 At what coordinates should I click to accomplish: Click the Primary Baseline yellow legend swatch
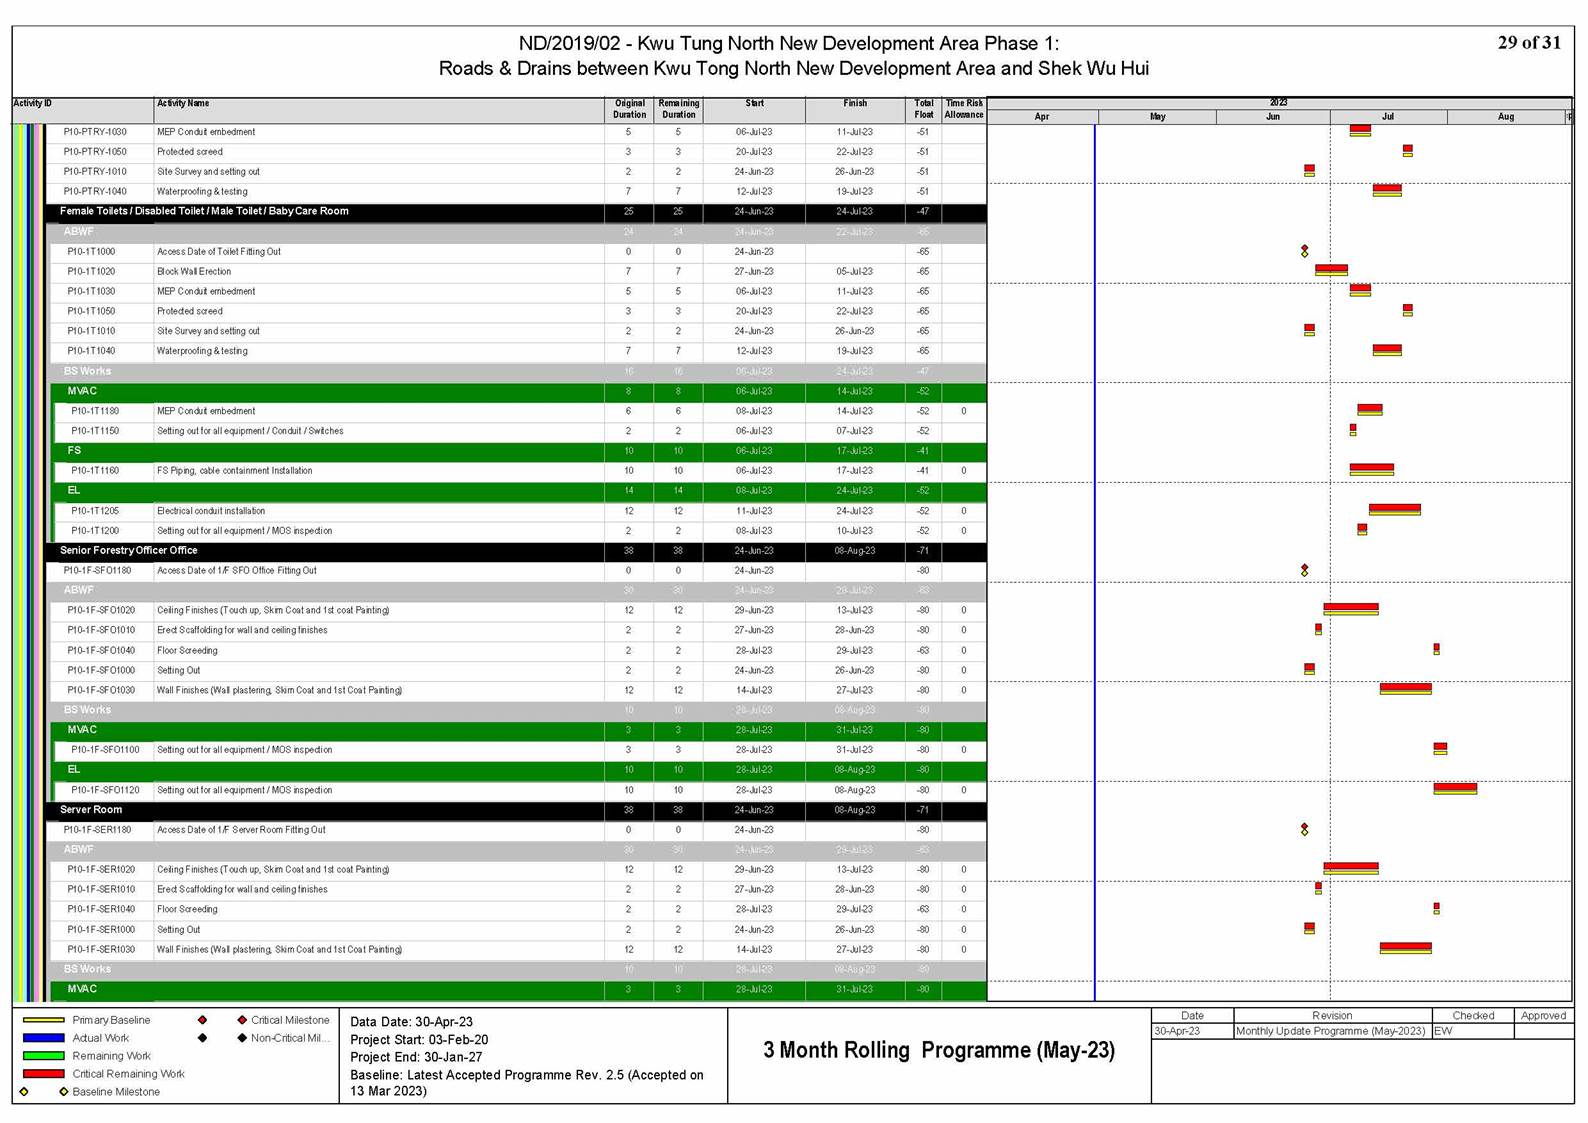pos(43,1020)
